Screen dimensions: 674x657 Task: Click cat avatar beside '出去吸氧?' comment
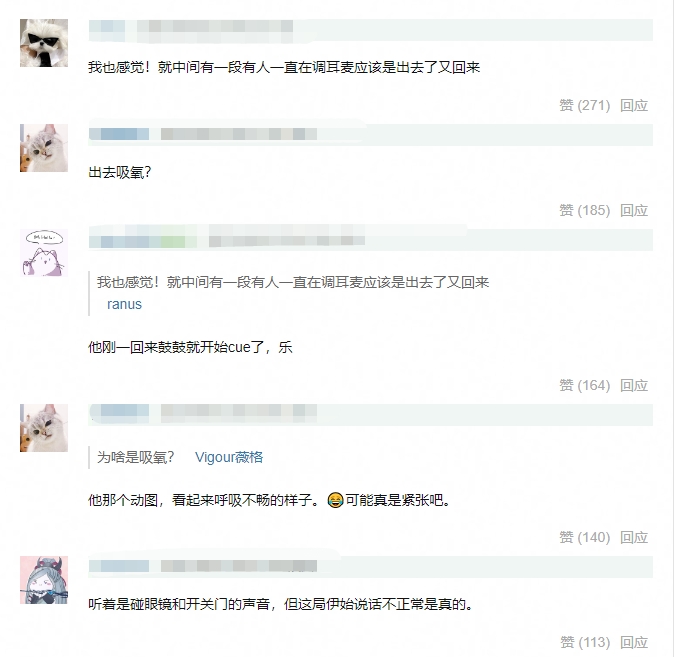click(x=44, y=148)
